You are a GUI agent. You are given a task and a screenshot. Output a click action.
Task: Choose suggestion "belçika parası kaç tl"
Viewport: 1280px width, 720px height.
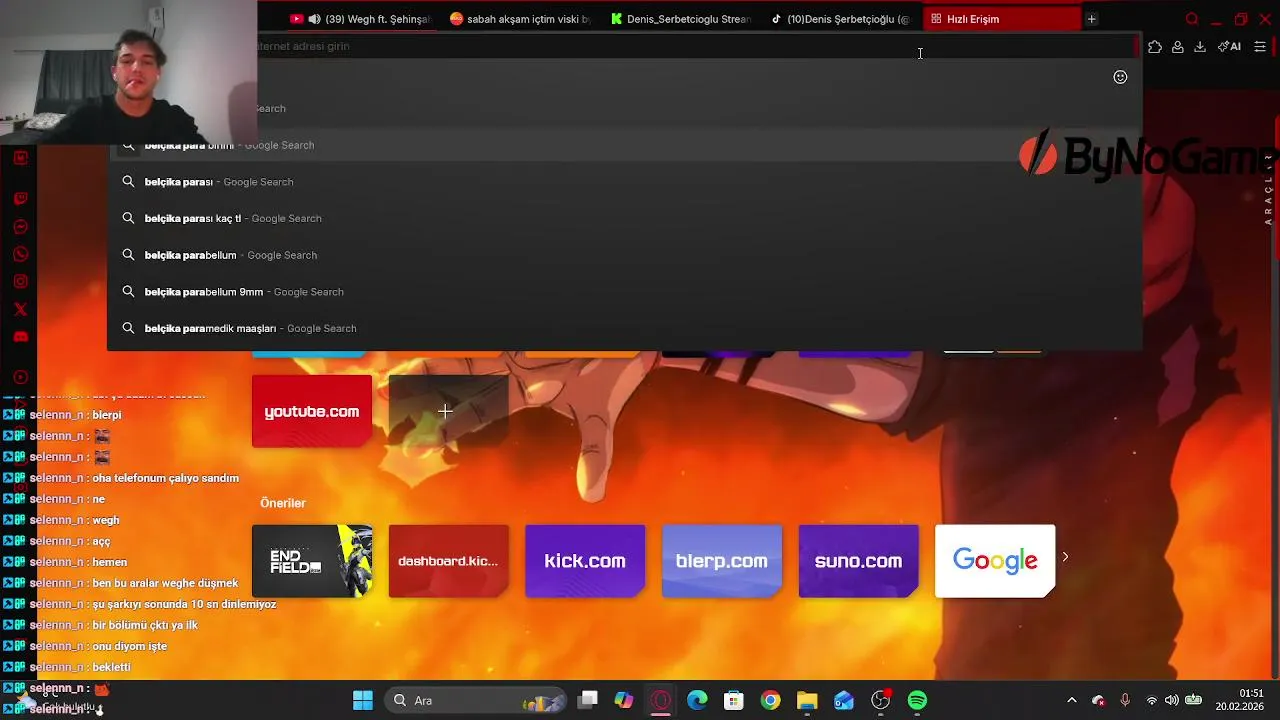(625, 218)
